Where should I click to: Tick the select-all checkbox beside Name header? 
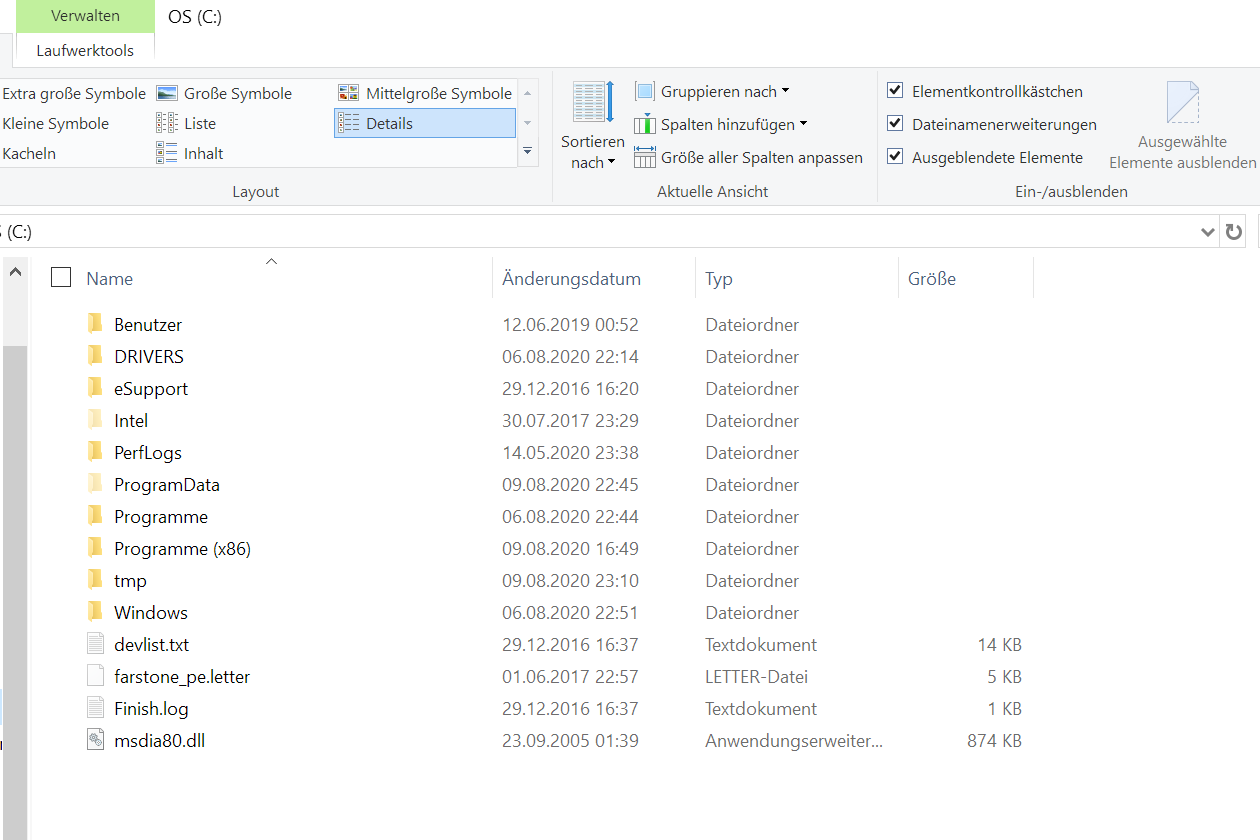(61, 278)
